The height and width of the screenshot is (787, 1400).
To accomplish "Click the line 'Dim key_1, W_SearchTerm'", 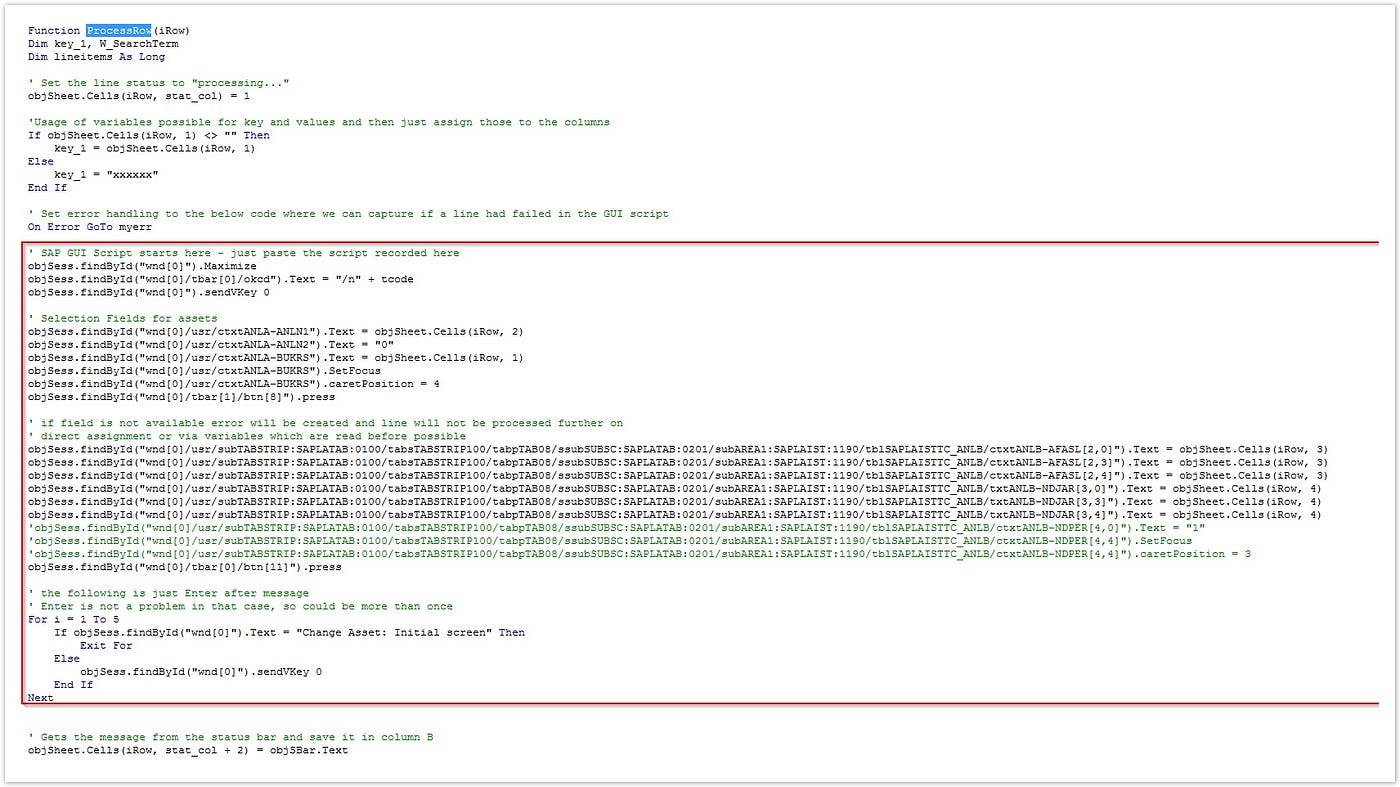I will [103, 44].
